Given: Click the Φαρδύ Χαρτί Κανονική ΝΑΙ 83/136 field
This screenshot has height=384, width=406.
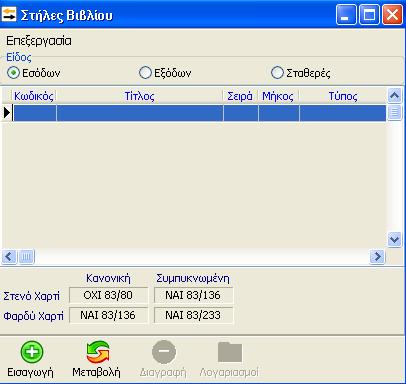Looking at the screenshot, I should pos(108,315).
